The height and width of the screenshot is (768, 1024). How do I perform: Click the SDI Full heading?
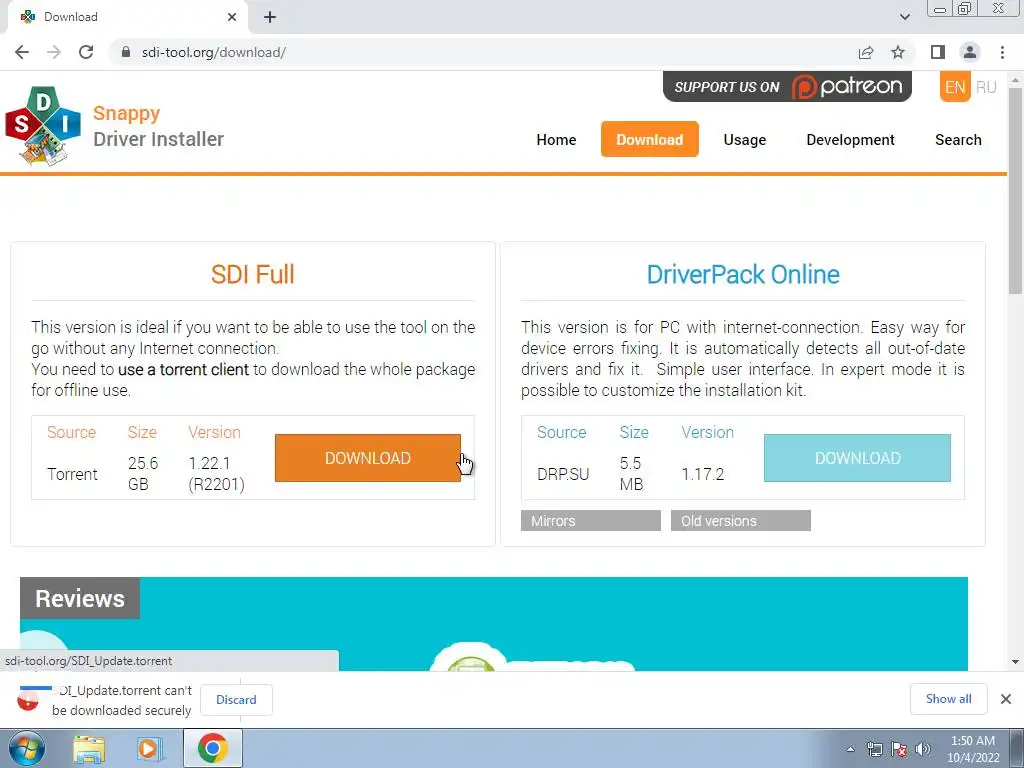(253, 274)
